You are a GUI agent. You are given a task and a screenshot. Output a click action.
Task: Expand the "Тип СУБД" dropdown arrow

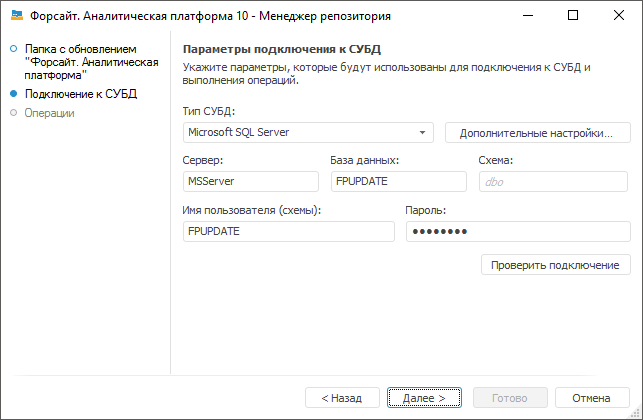click(423, 132)
